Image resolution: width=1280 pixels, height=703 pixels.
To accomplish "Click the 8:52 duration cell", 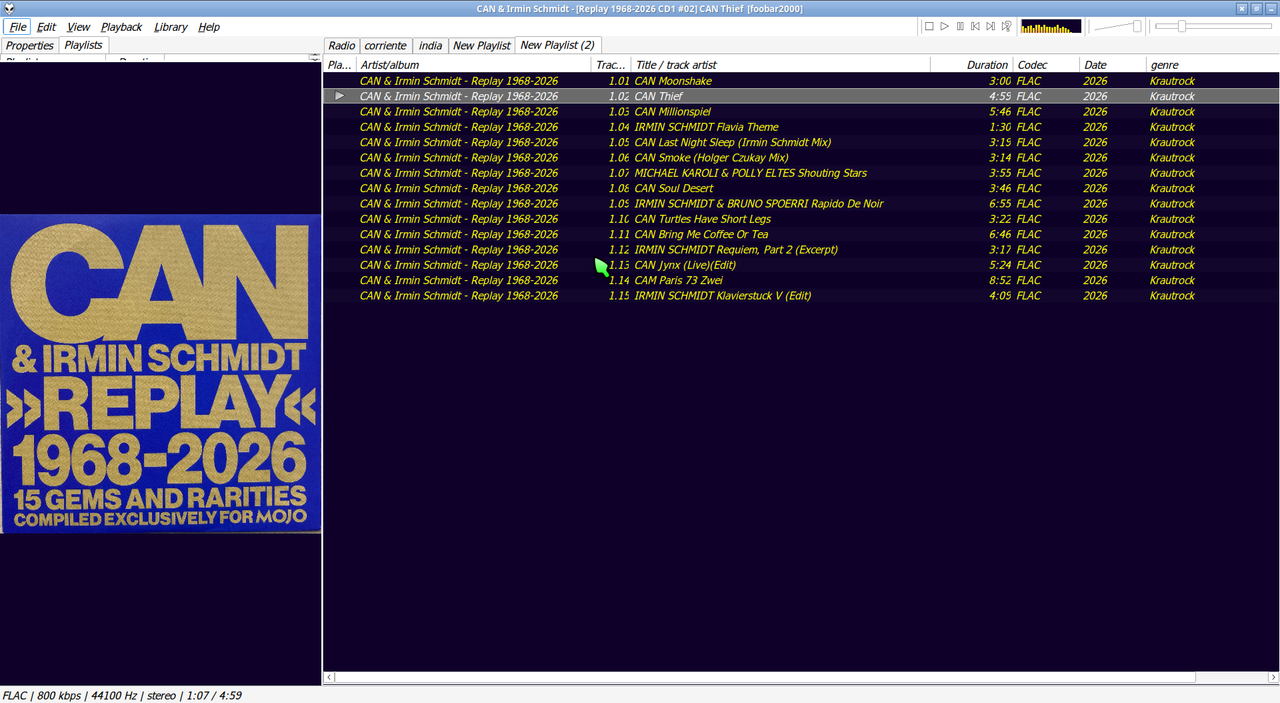I will pos(999,280).
